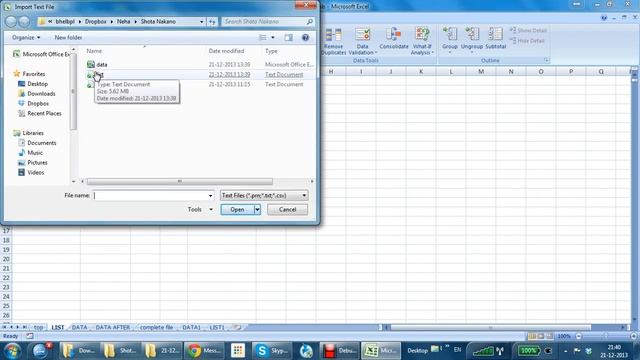Switch to DATA sheet tab
Image resolution: width=640 pixels, height=360 pixels.
[79, 327]
